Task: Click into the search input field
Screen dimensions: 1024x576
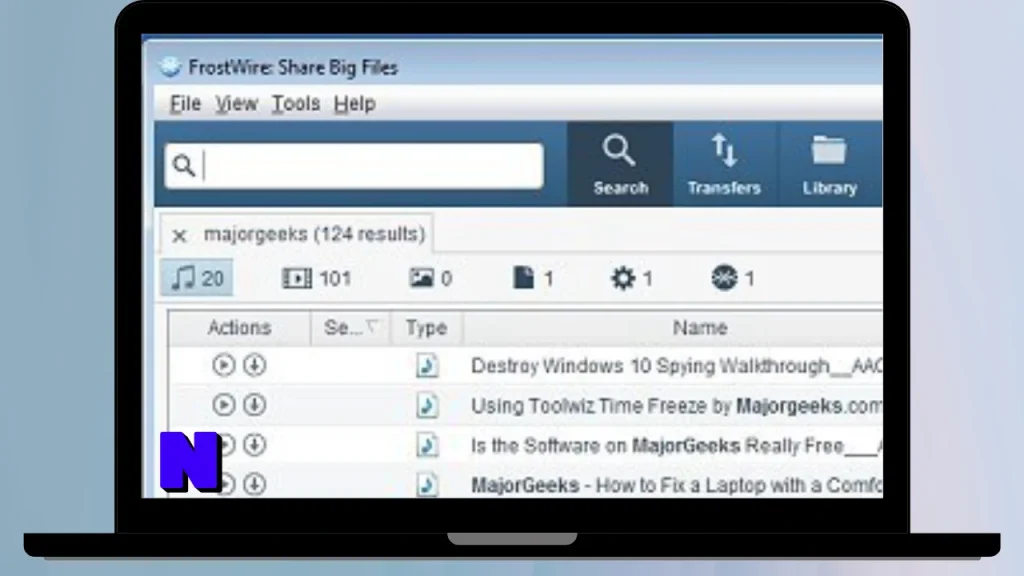Action: click(355, 166)
